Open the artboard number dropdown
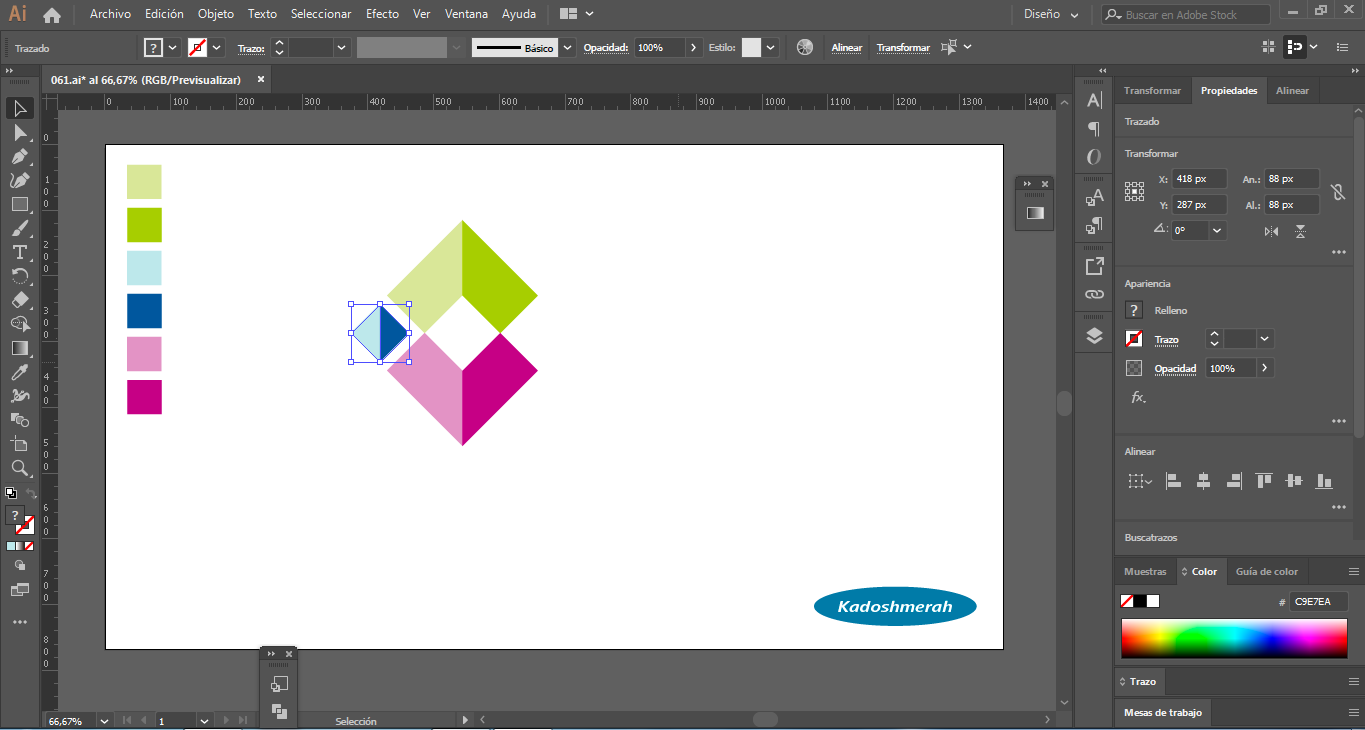The image size is (1365, 730). [204, 721]
